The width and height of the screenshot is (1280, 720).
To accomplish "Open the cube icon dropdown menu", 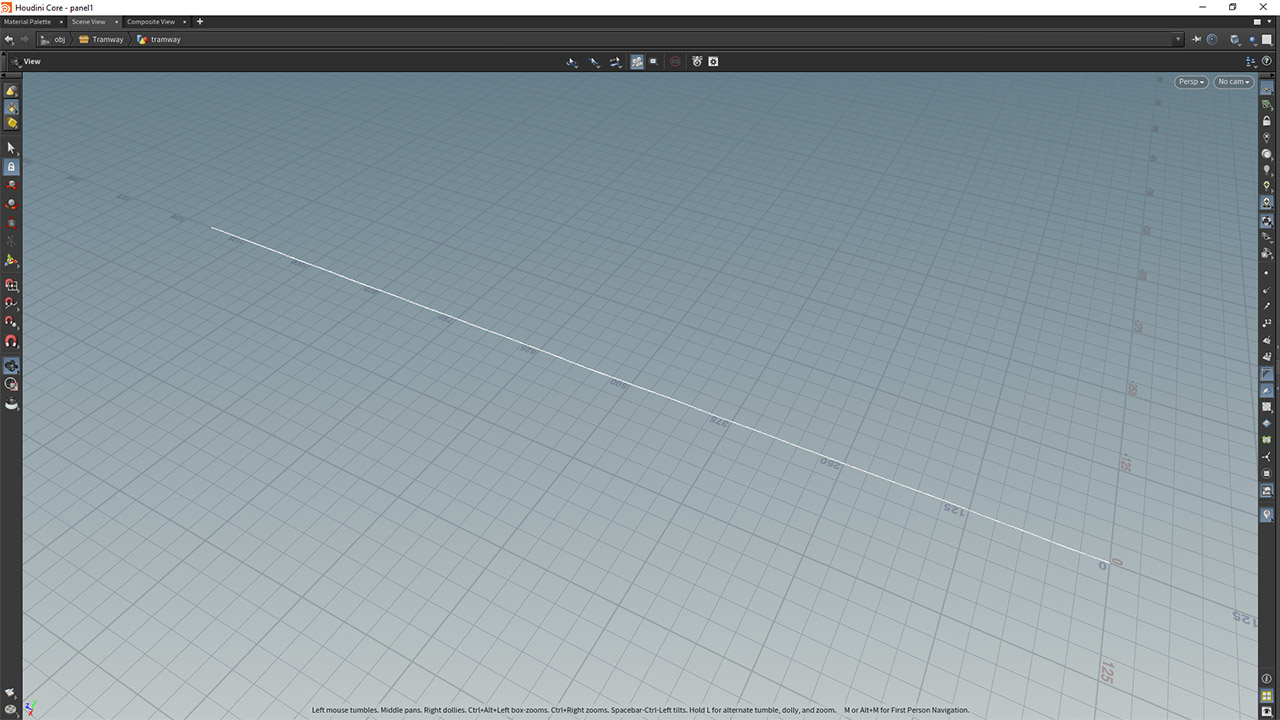I will click(x=1236, y=39).
